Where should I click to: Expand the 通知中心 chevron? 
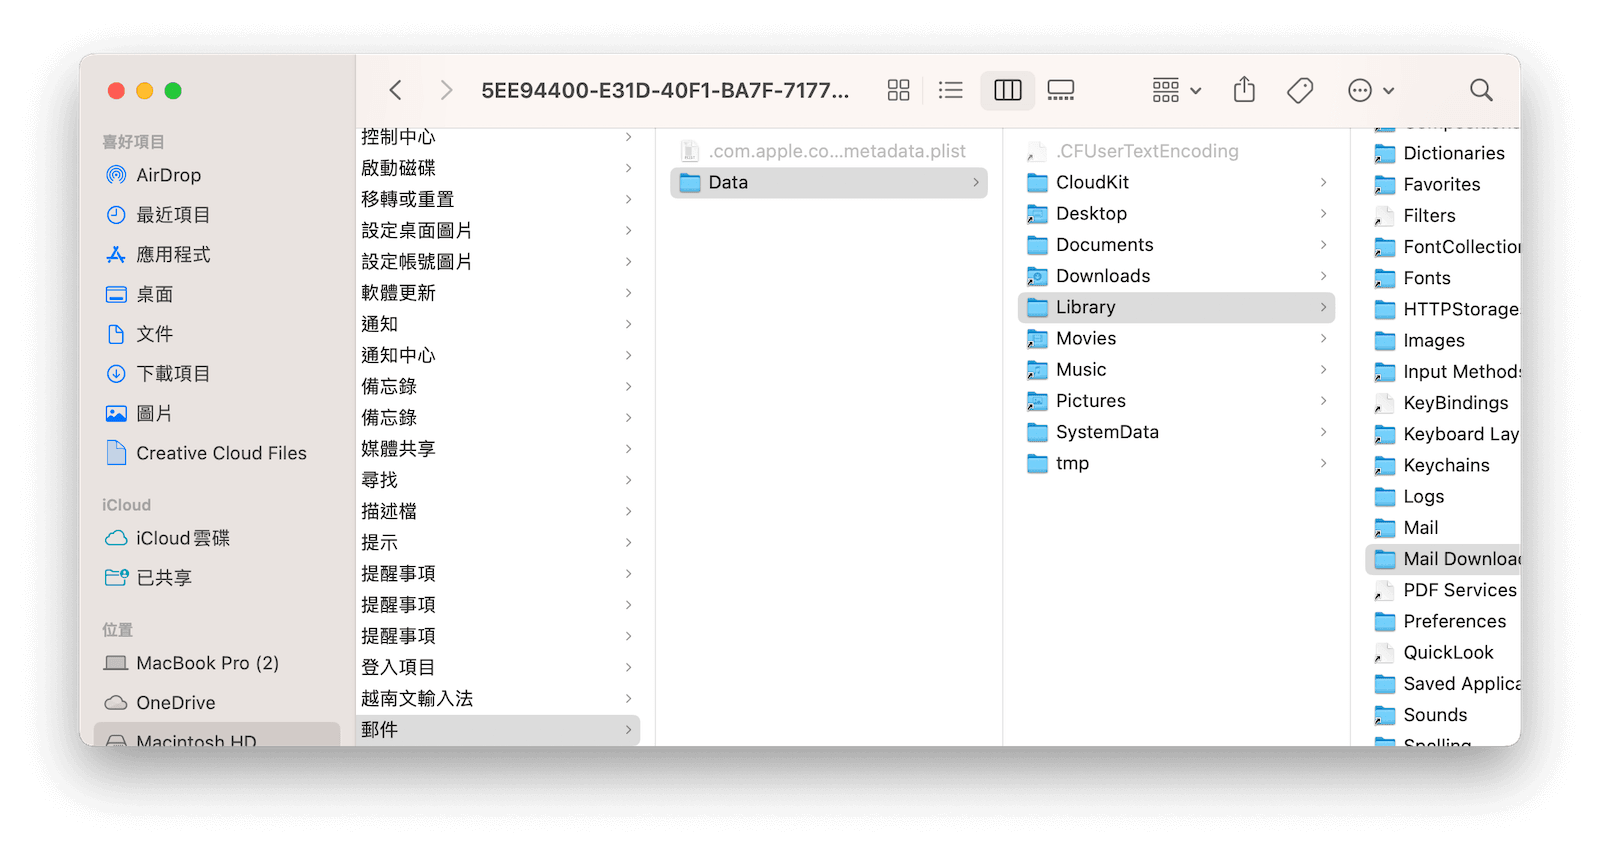click(628, 355)
